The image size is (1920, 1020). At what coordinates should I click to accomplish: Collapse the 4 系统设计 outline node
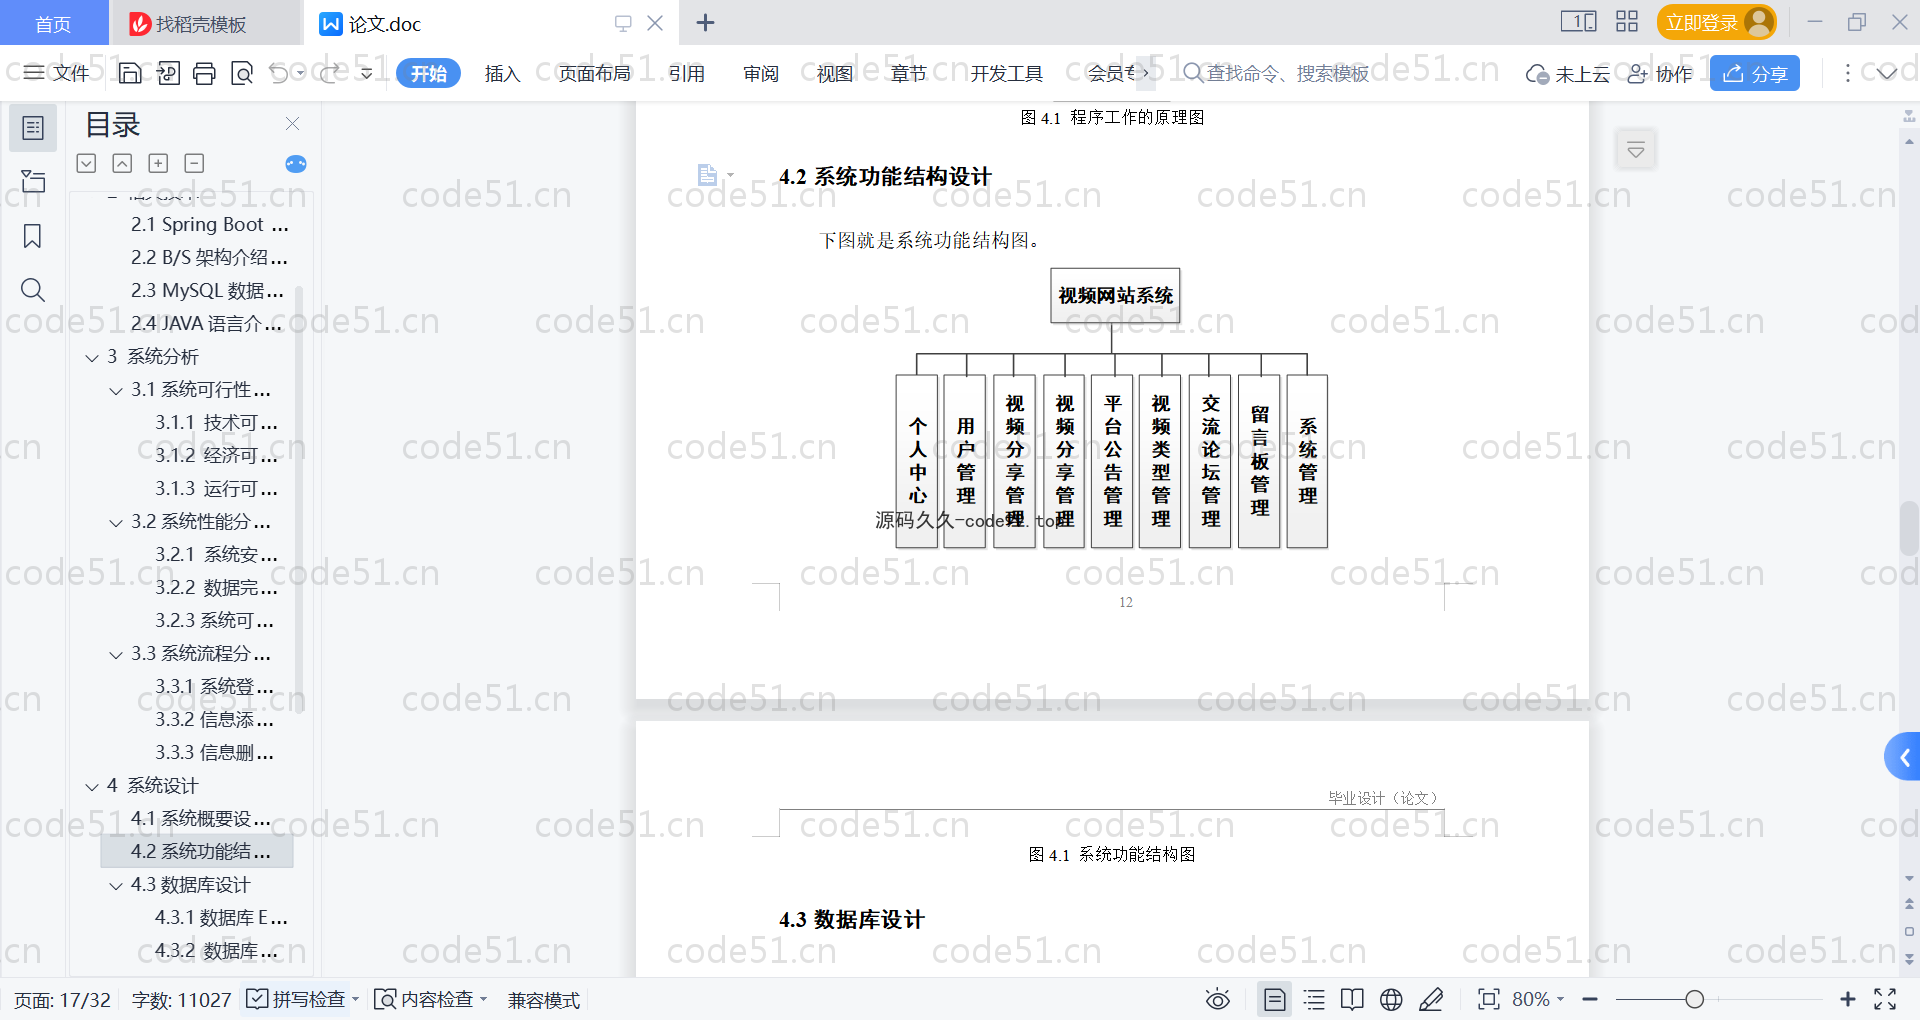(92, 786)
